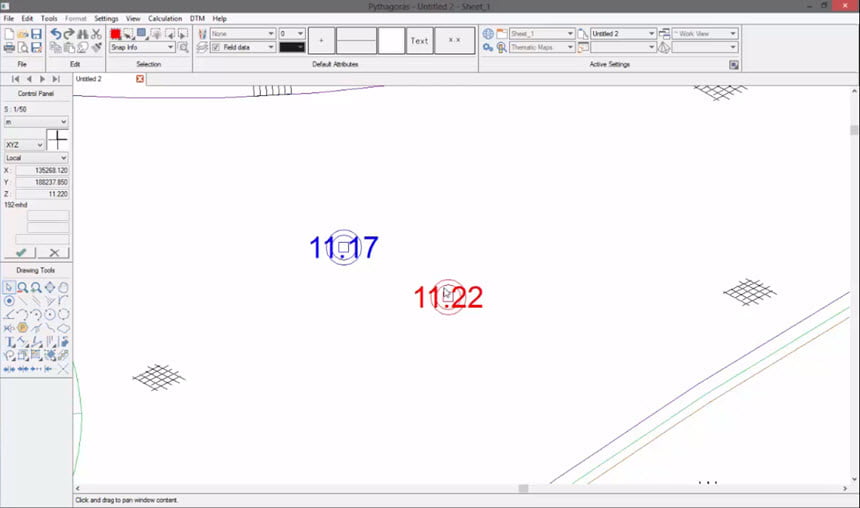This screenshot has width=860, height=508.
Task: Select the arrow pointer drawing tool
Action: click(9, 287)
